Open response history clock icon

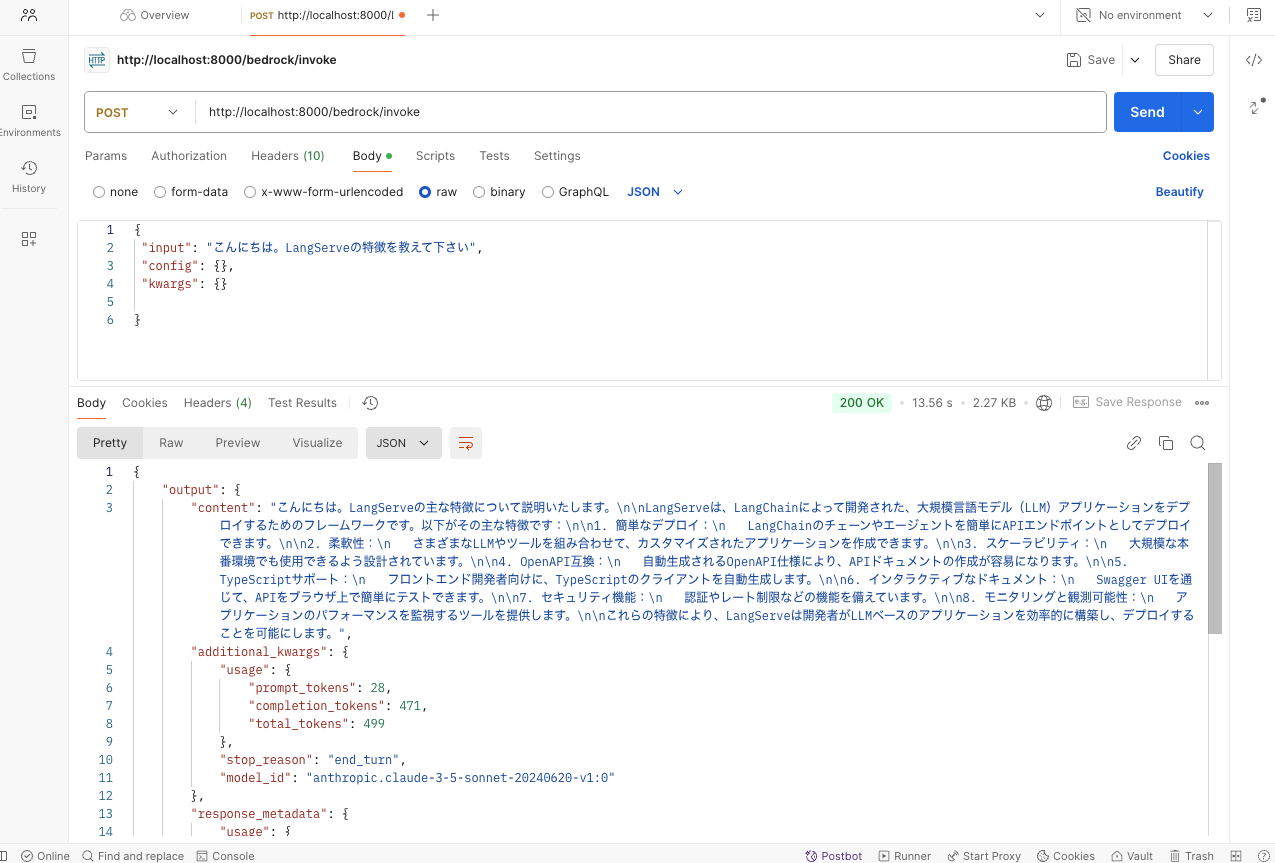point(370,403)
